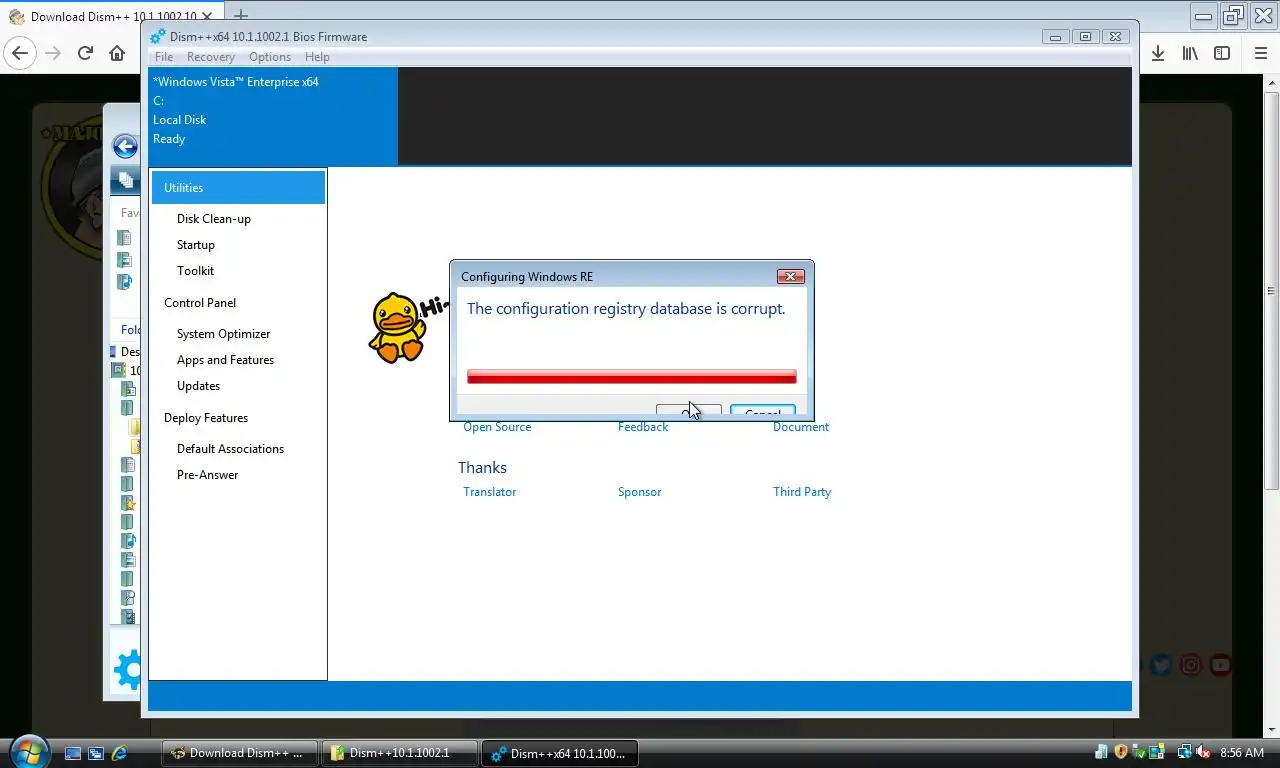Go to the browser Home page
The width and height of the screenshot is (1280, 768).
[x=117, y=53]
